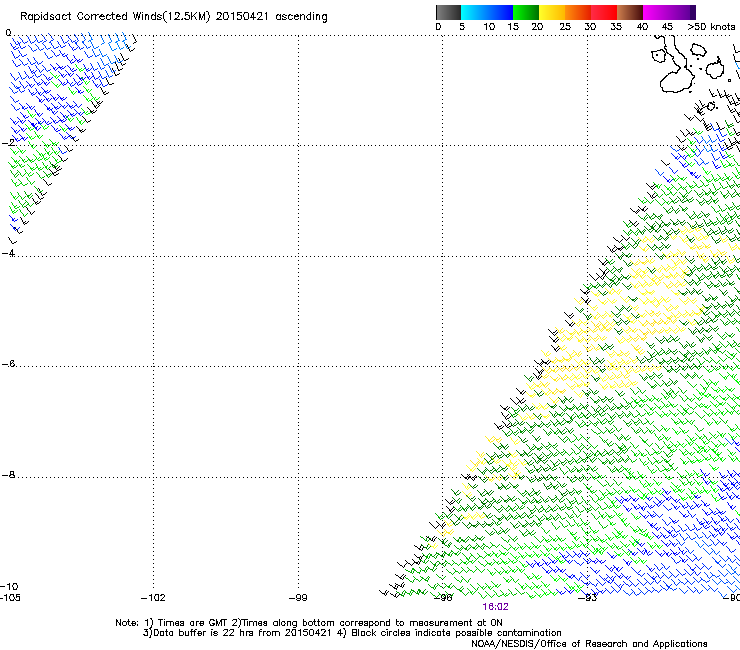The image size is (740, 650).
Task: Click the 'Data buffer is 22 hrs' note
Action: (x=237, y=633)
